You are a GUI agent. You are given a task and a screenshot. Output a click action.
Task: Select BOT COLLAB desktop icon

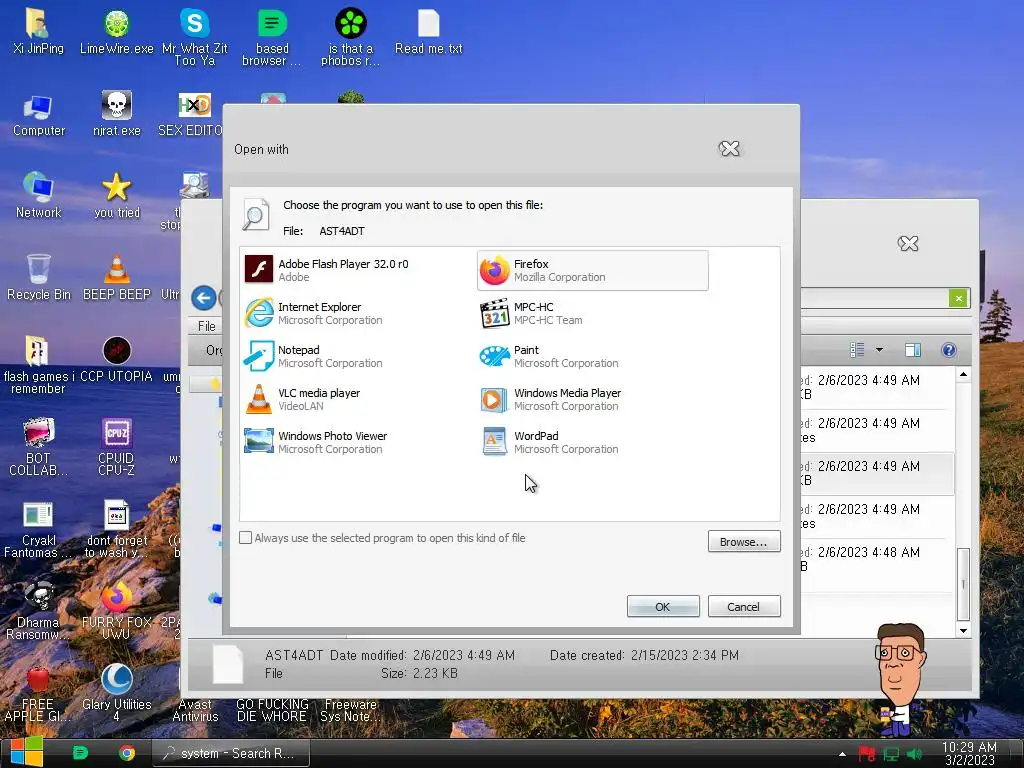click(38, 447)
